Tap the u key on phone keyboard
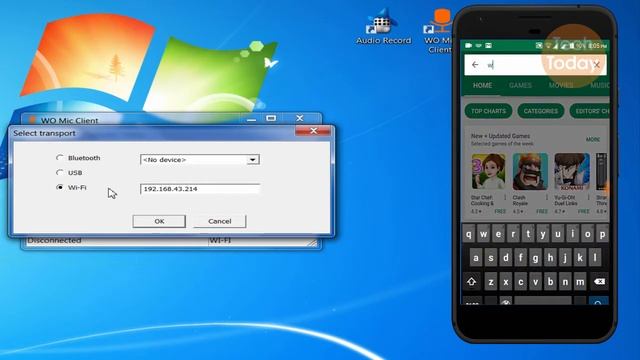 [x=558, y=234]
